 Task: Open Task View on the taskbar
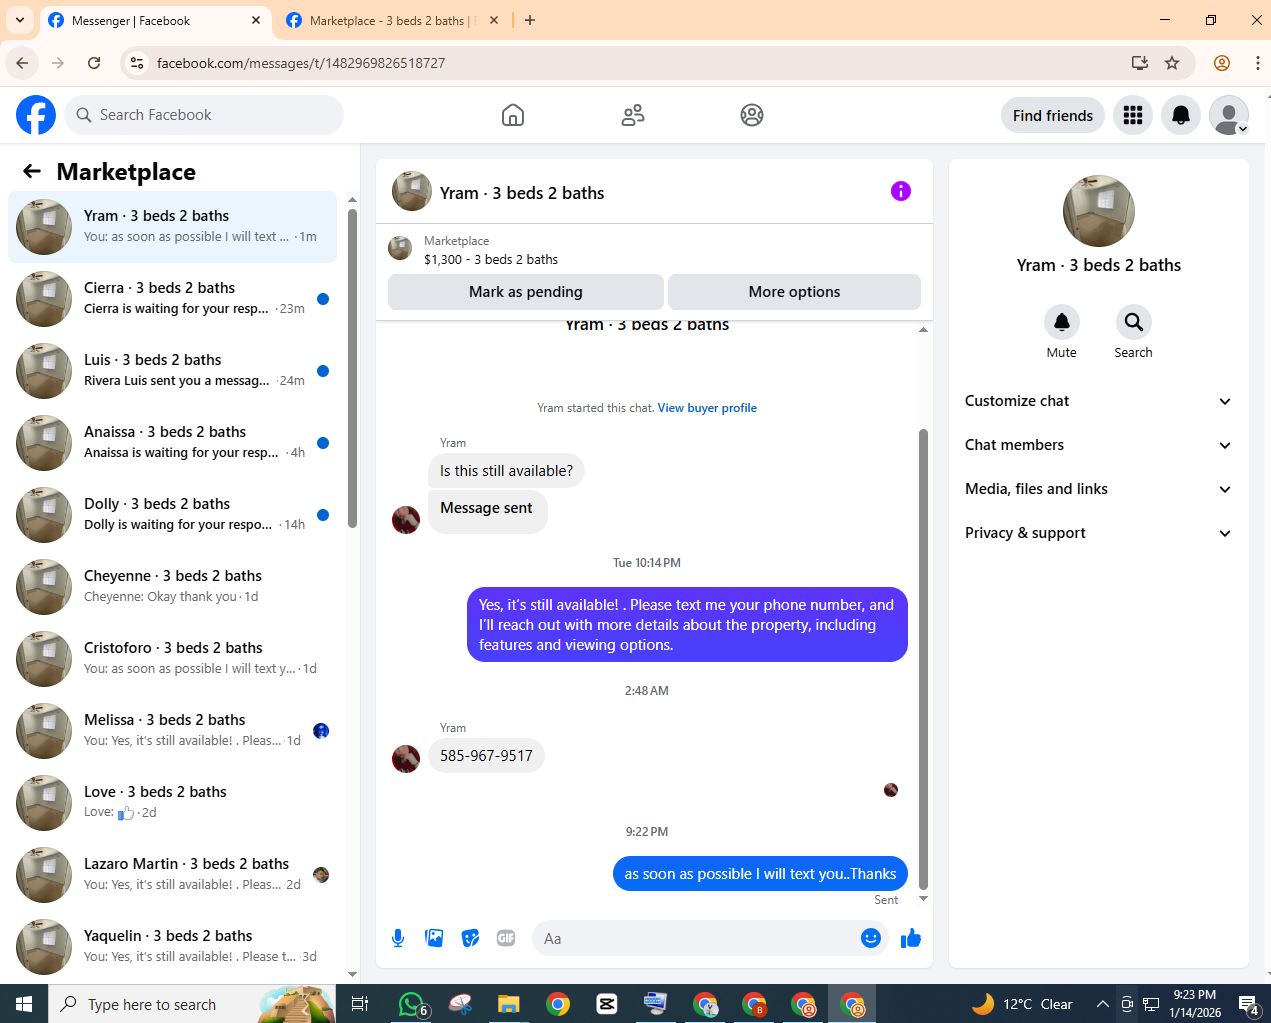coord(360,1004)
